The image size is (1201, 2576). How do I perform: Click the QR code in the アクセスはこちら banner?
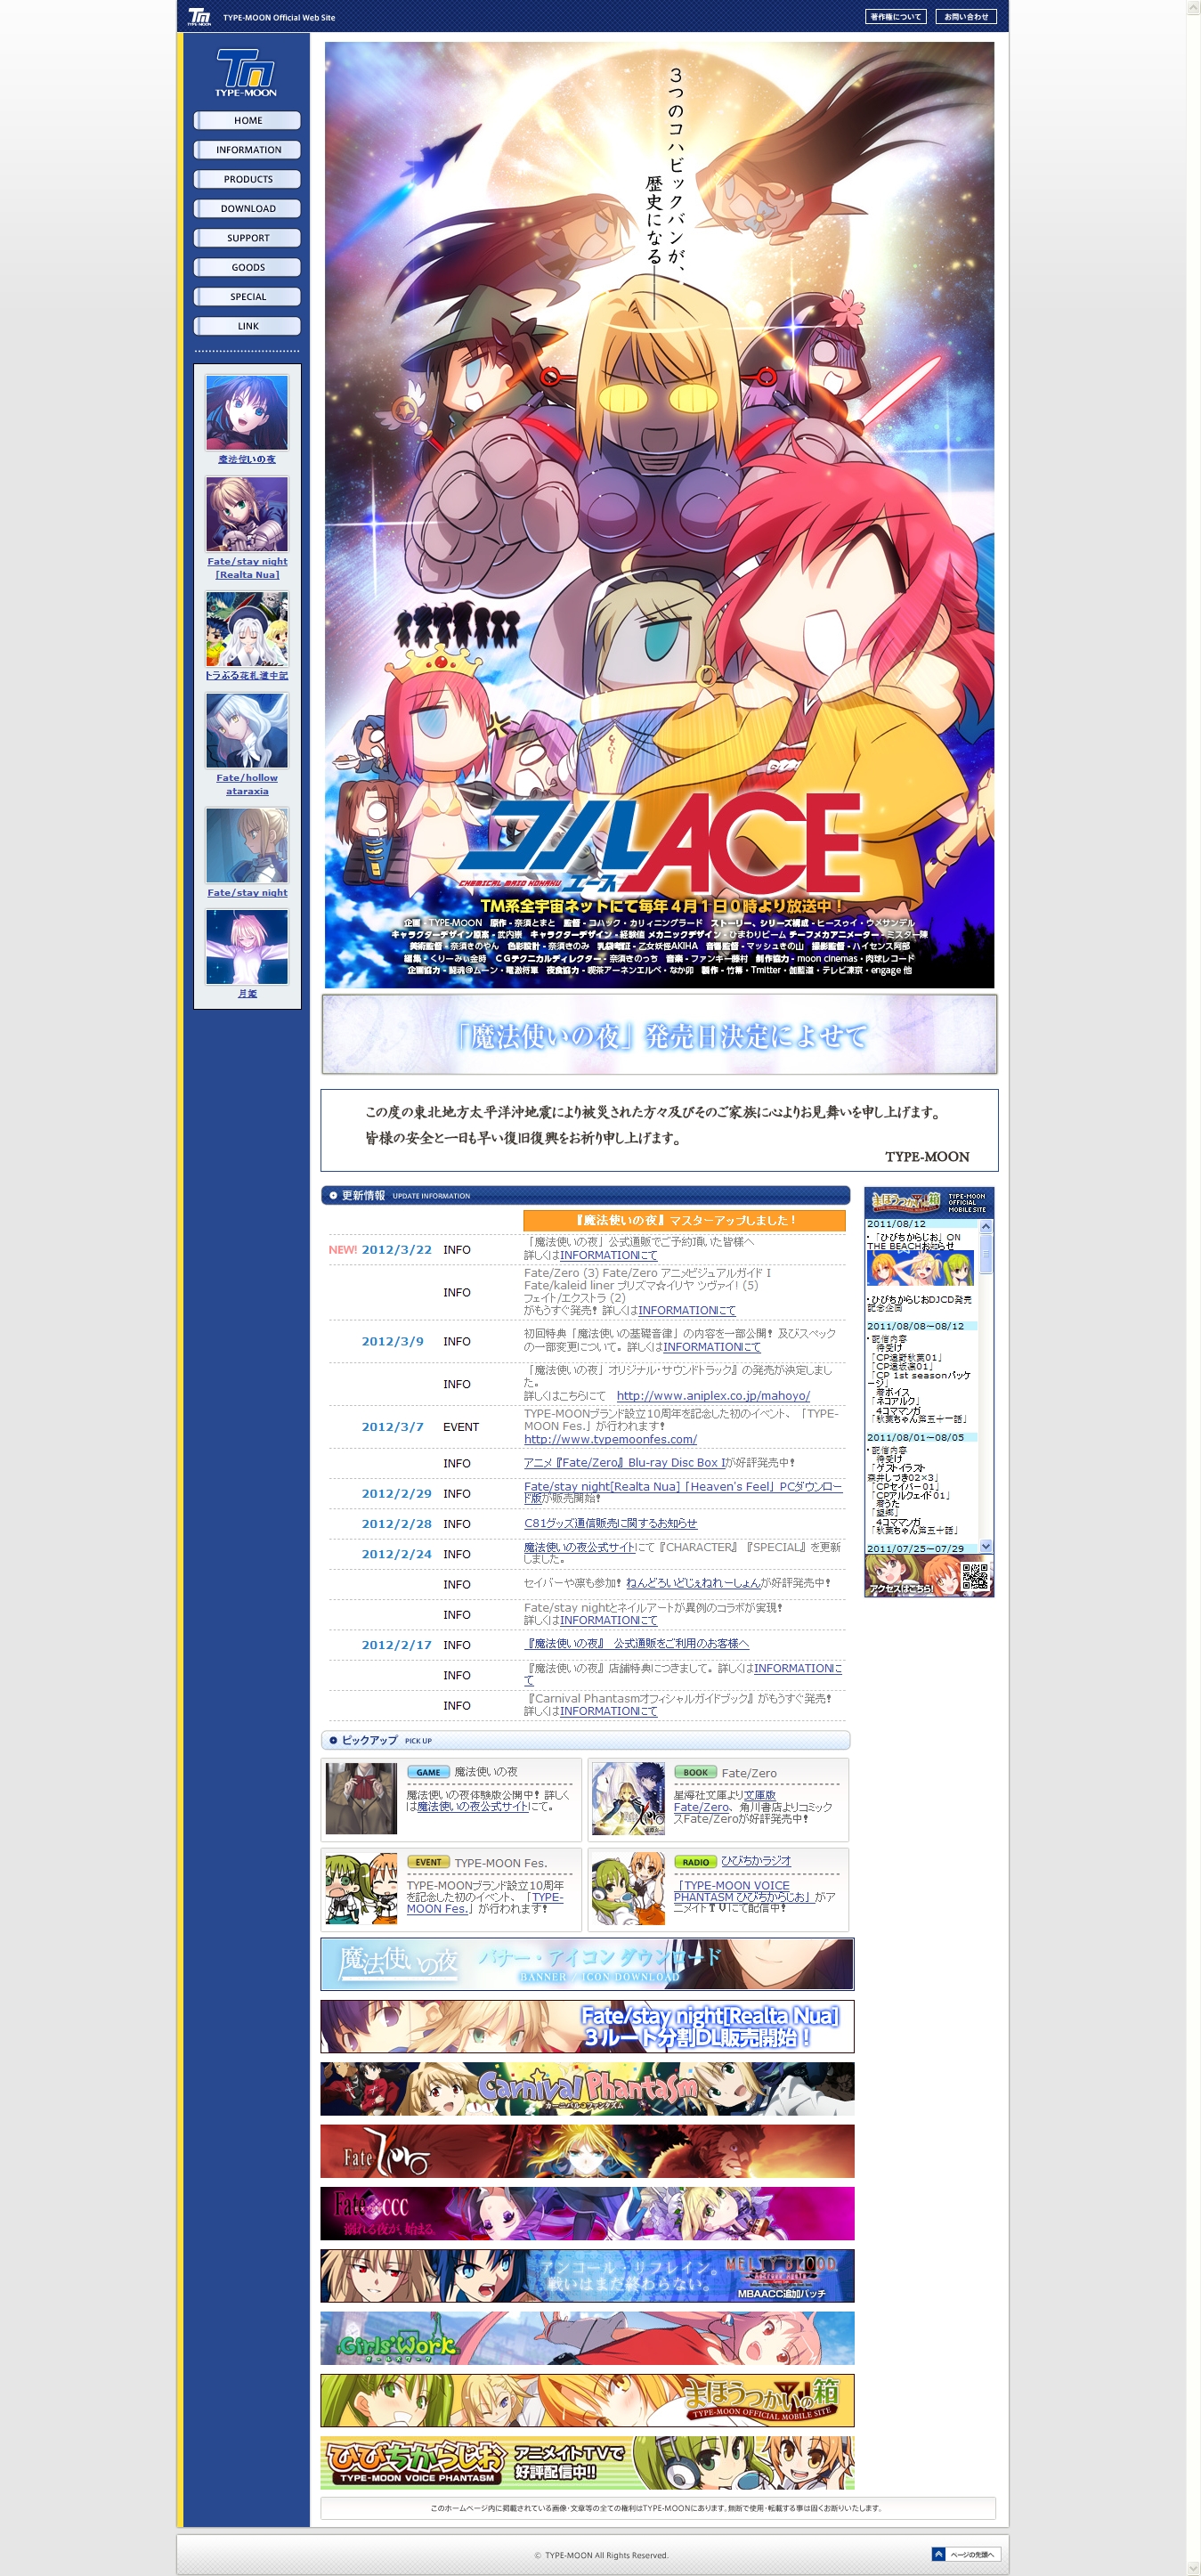pos(975,1576)
